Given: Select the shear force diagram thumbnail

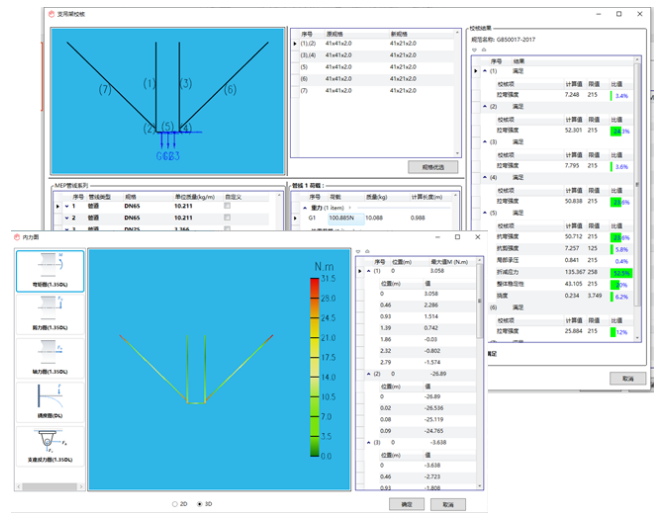Looking at the screenshot, I should click(48, 313).
